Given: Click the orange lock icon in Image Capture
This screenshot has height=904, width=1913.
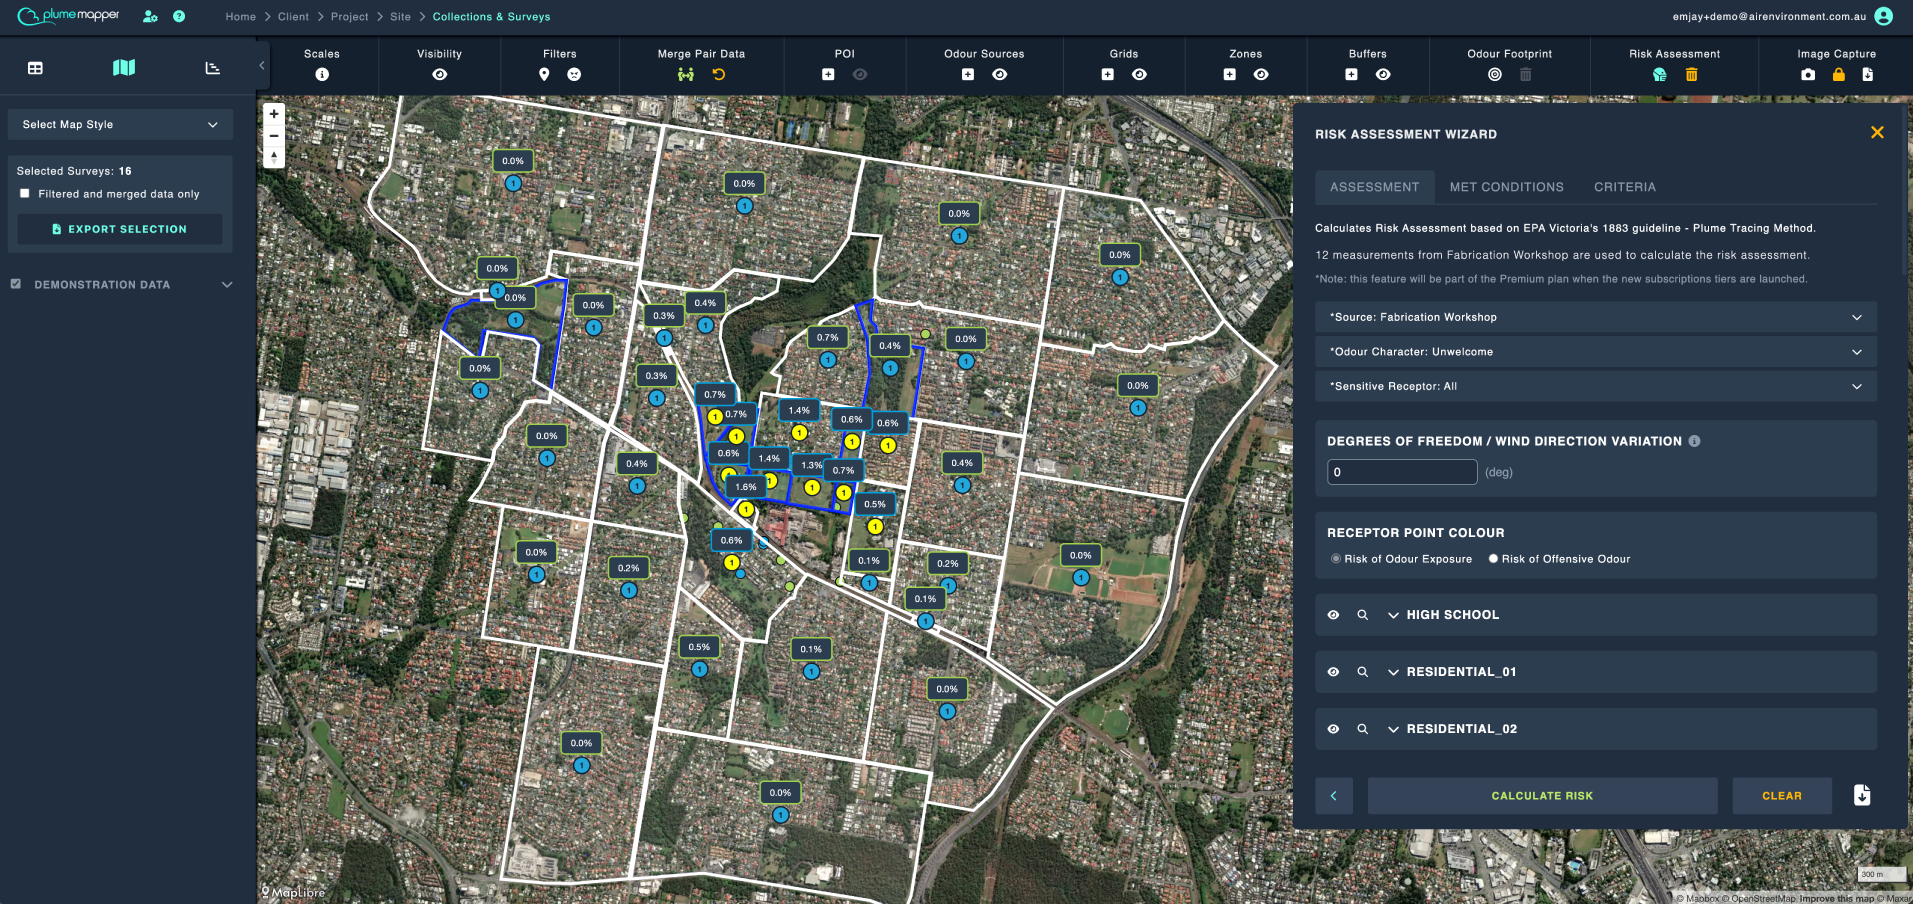Looking at the screenshot, I should 1838,75.
